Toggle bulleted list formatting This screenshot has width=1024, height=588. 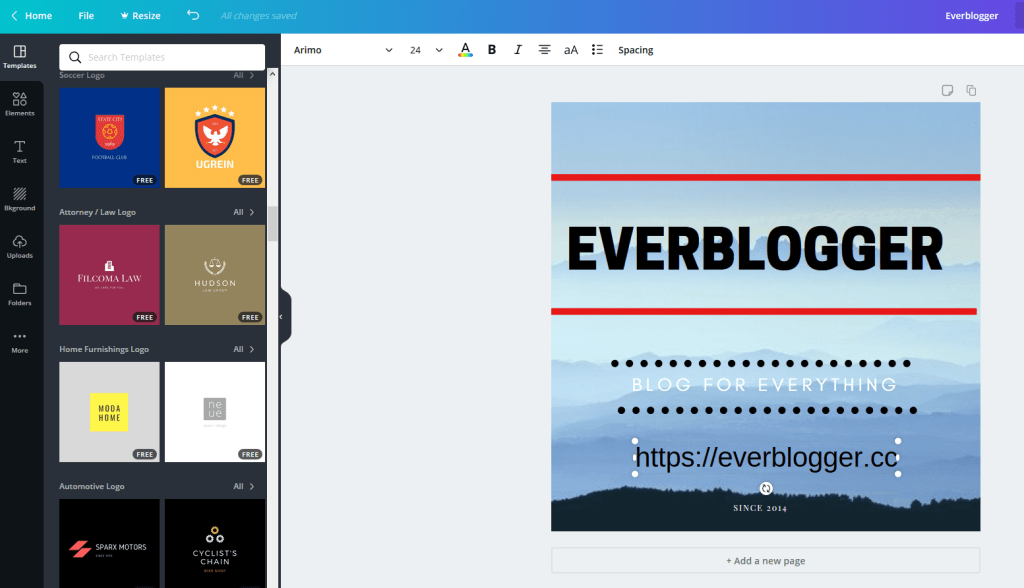(x=597, y=50)
